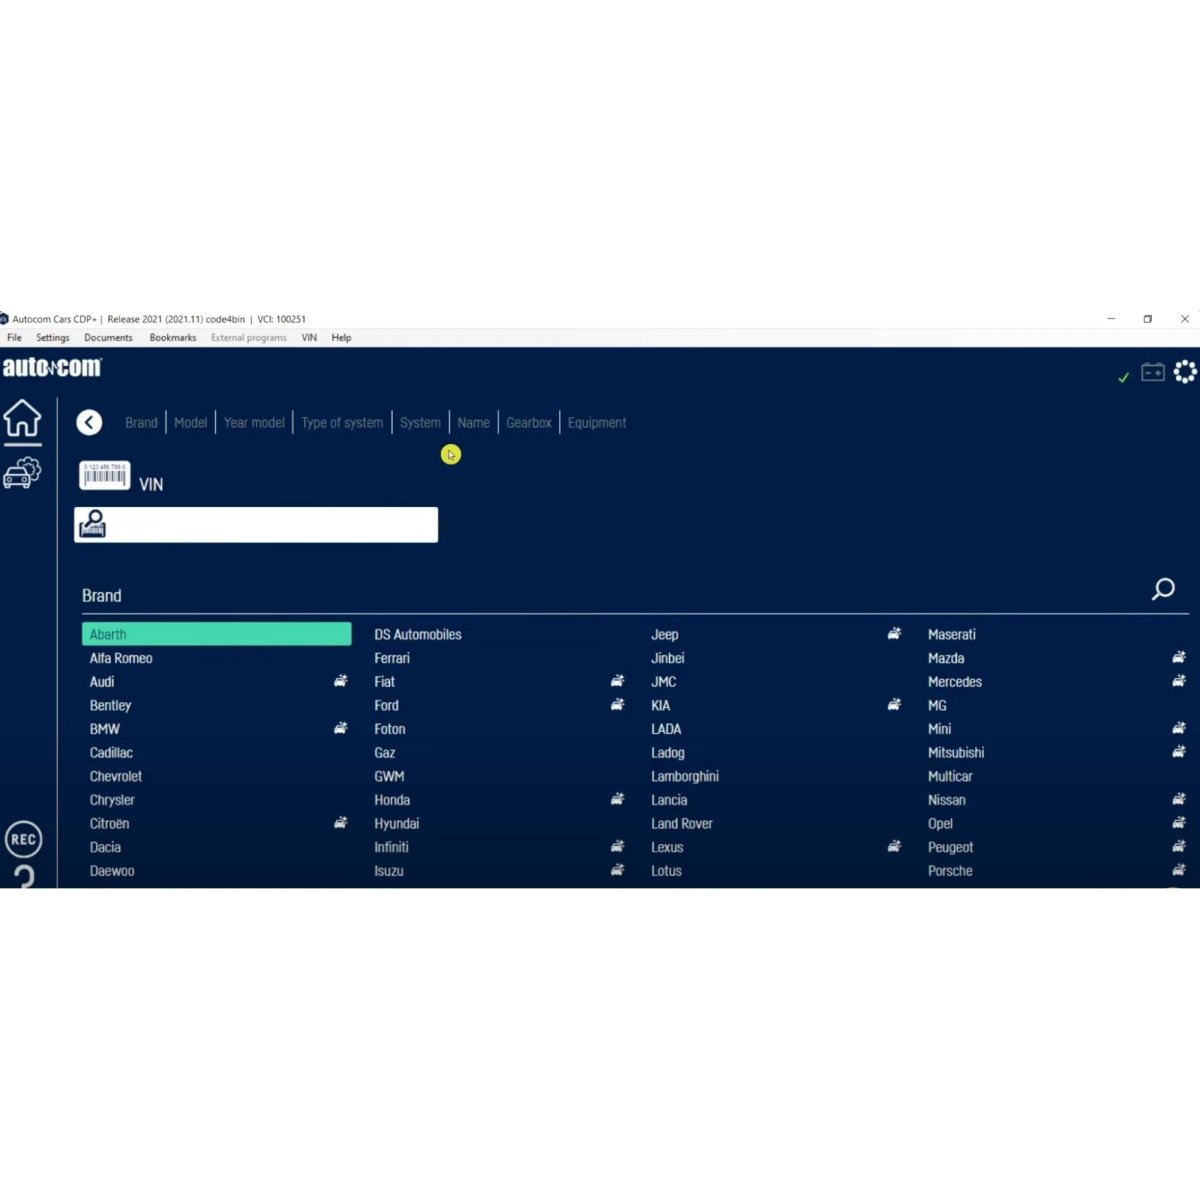Screen dimensions: 1200x1200
Task: Click the car icon beside Audi
Action: pos(340,681)
